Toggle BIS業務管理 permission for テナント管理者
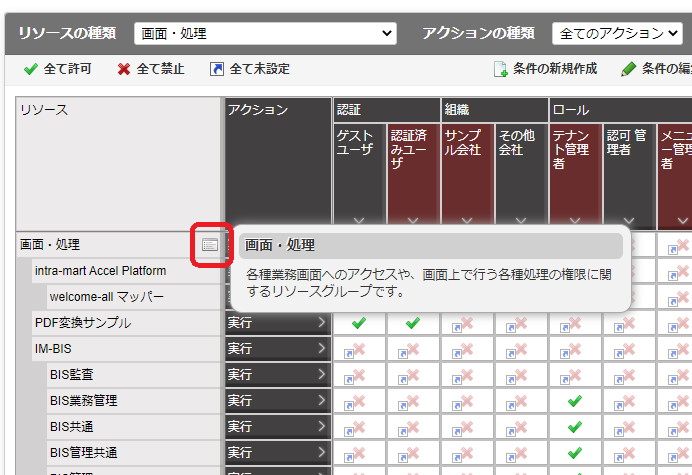Screen dimensions: 692x475 pos(575,401)
